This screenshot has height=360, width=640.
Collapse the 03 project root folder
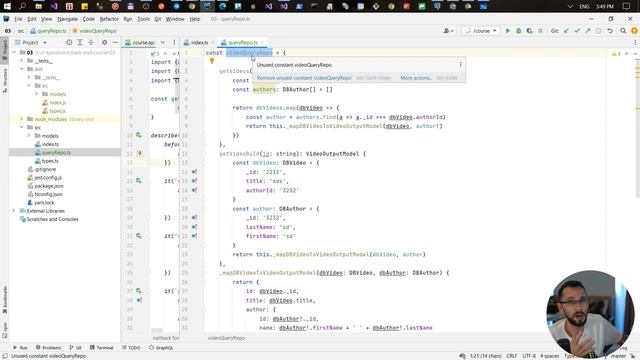pos(14,53)
